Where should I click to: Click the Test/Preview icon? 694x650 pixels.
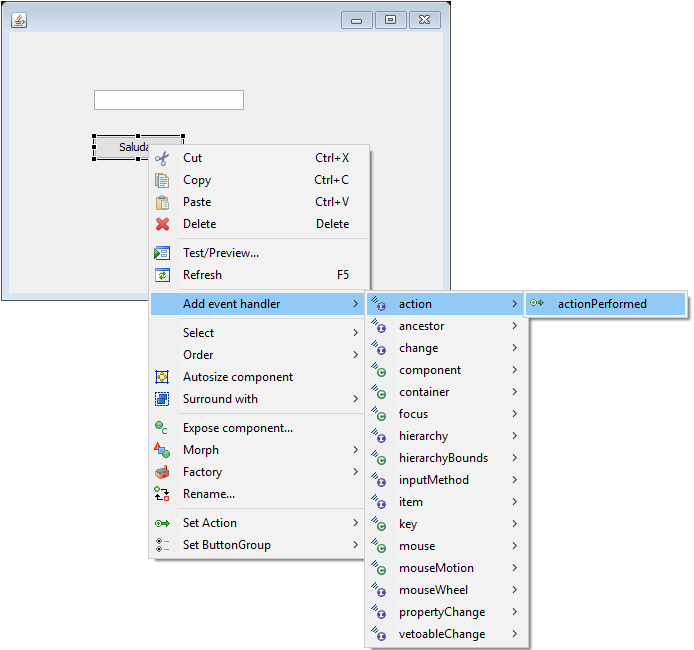162,253
